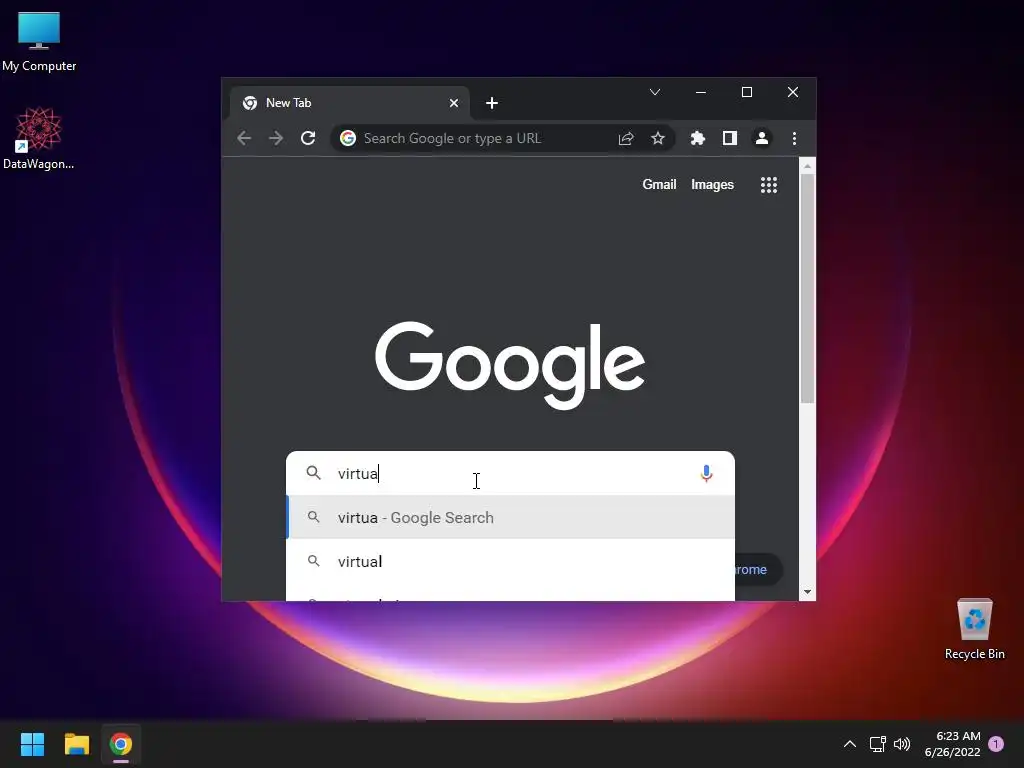Screen dimensions: 1024x768
Task: Expand the tab search chevron
Action: point(655,92)
